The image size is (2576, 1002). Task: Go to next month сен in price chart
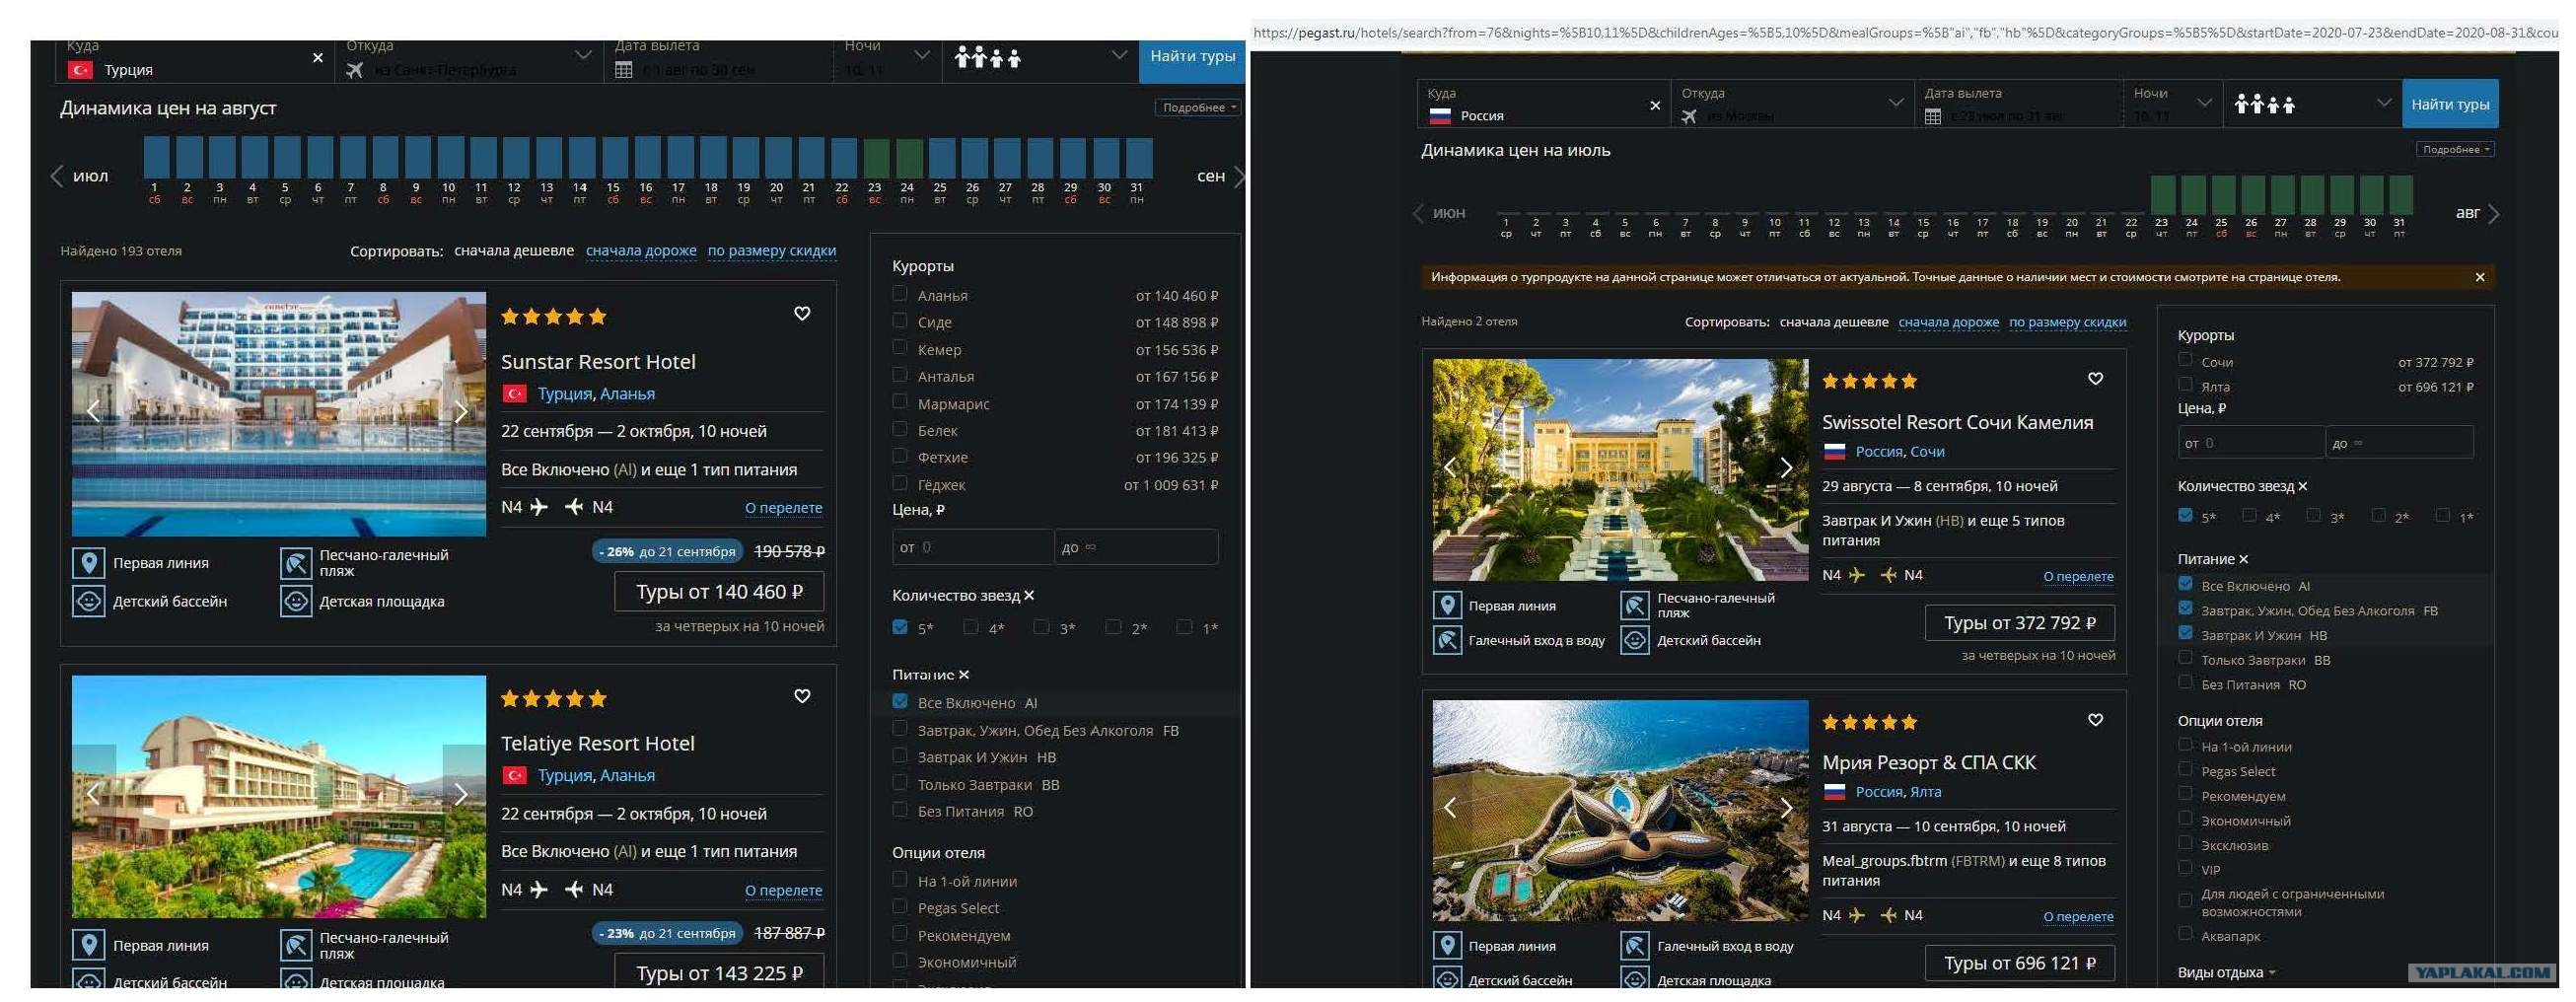1239,177
